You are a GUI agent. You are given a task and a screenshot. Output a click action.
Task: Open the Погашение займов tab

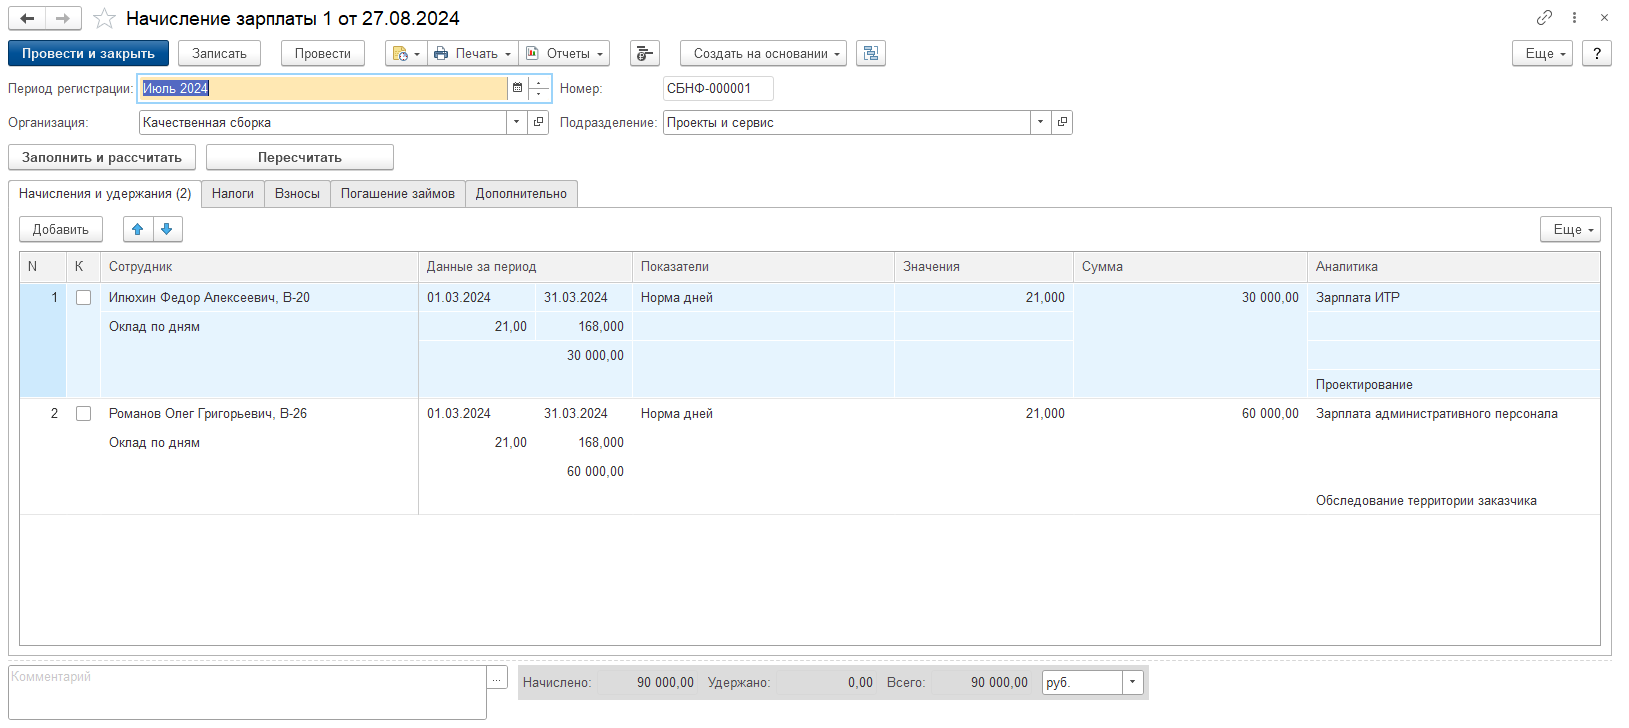(397, 193)
